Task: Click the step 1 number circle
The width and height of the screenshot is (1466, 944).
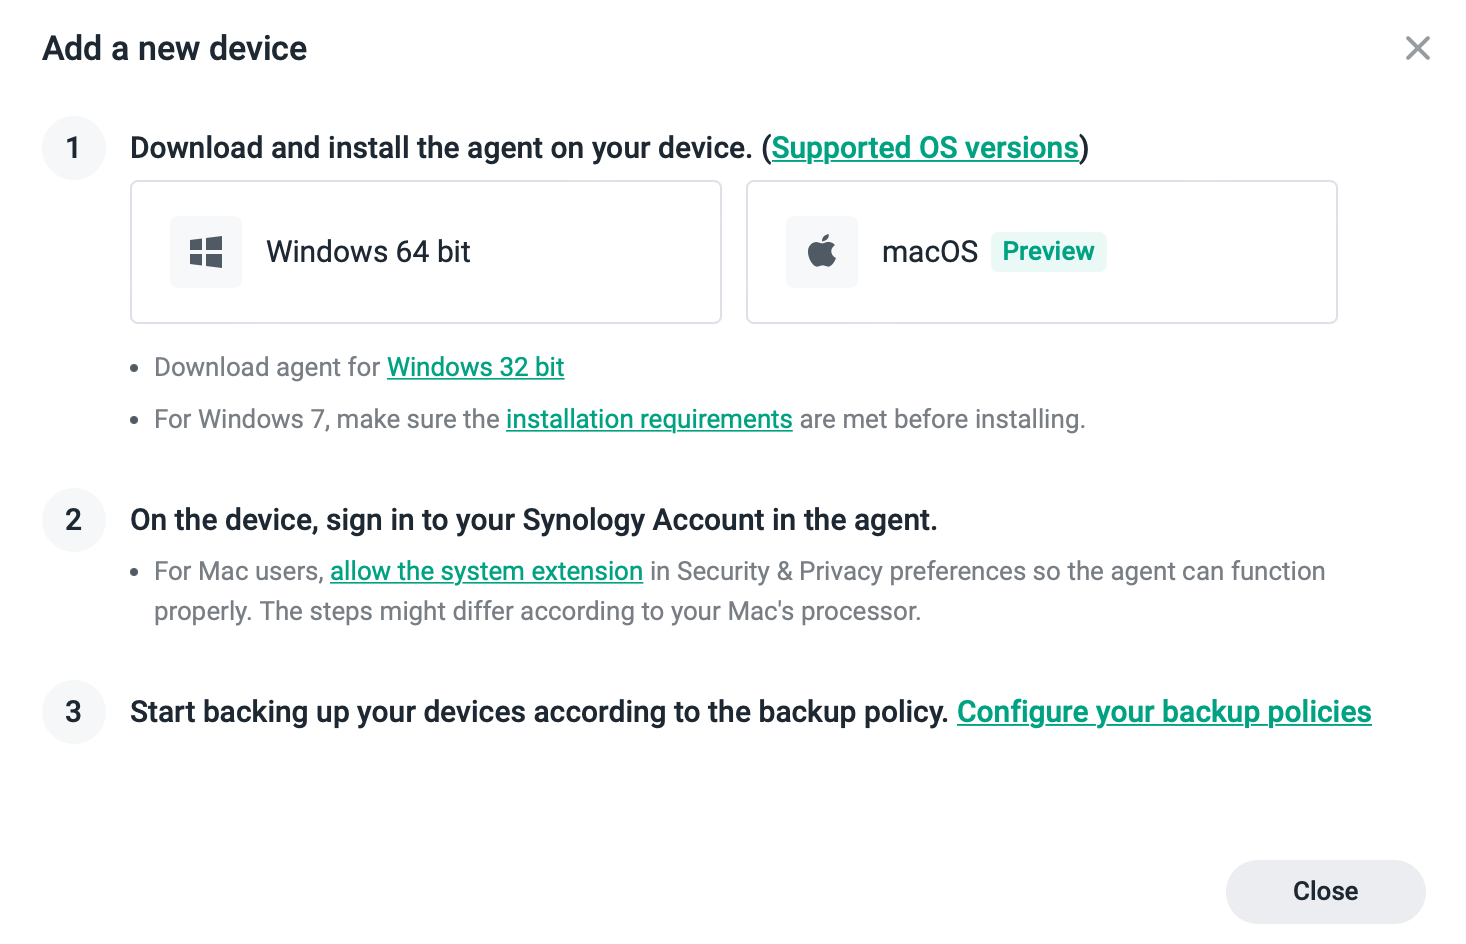Action: point(74,148)
